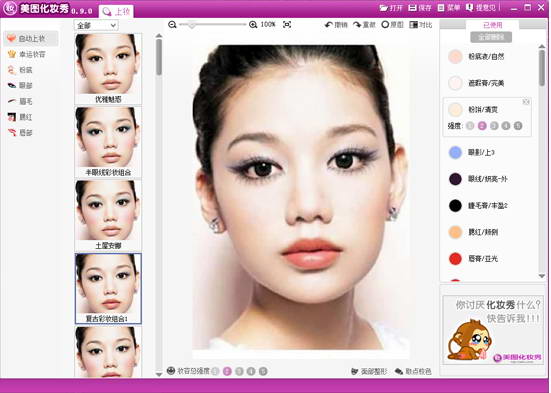Click the preset list scroll-up arrow
Screen dimensions: 551x393
pyautogui.click(x=159, y=36)
